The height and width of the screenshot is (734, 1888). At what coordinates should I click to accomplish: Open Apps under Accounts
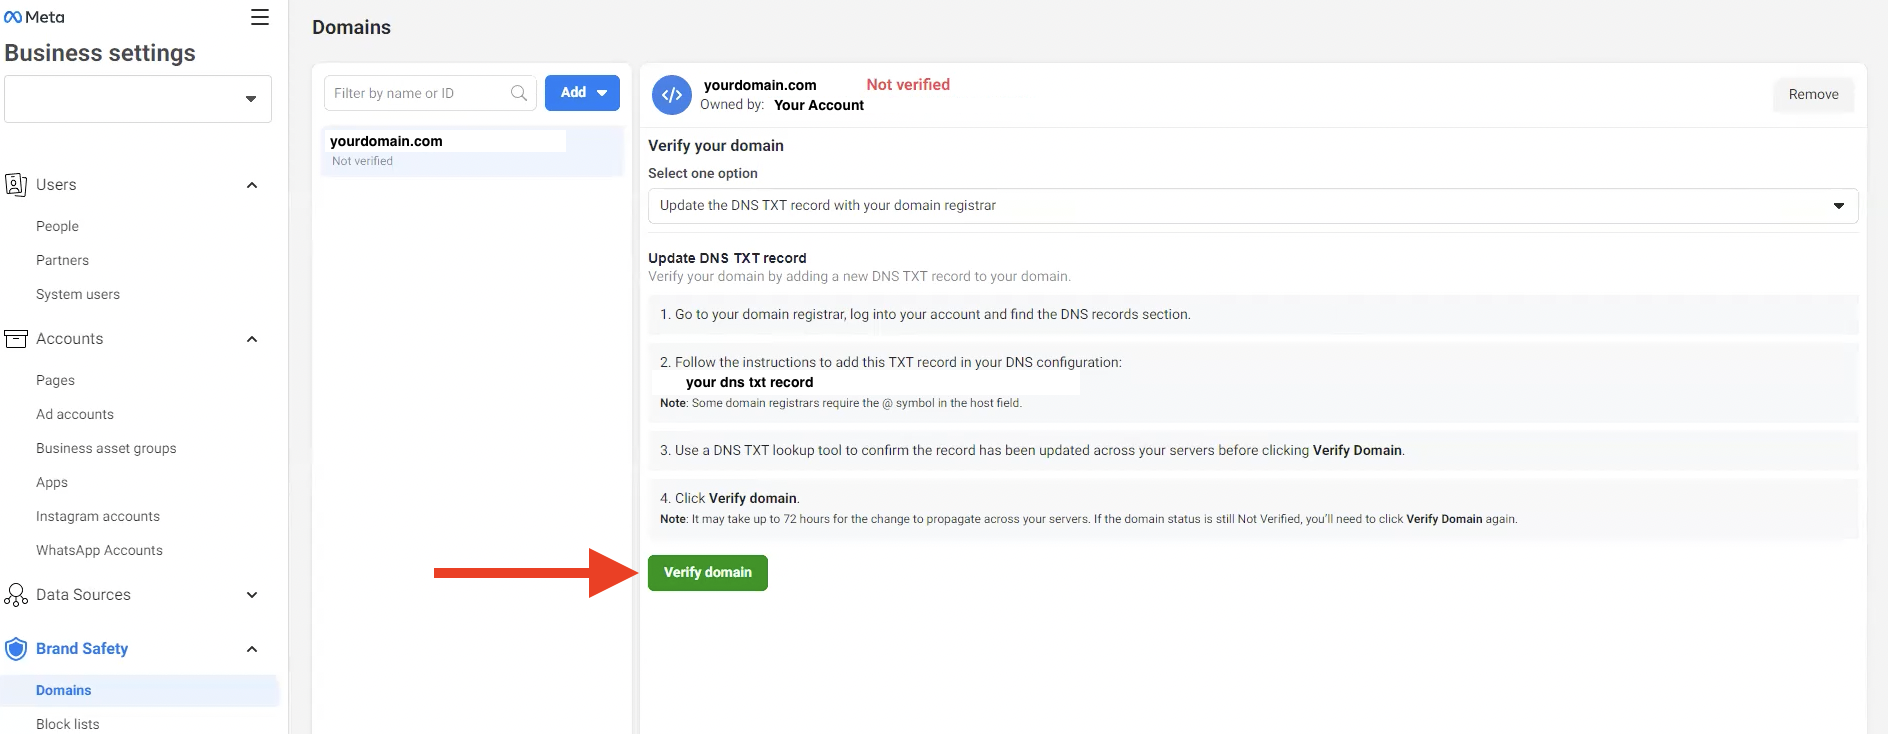coord(52,482)
